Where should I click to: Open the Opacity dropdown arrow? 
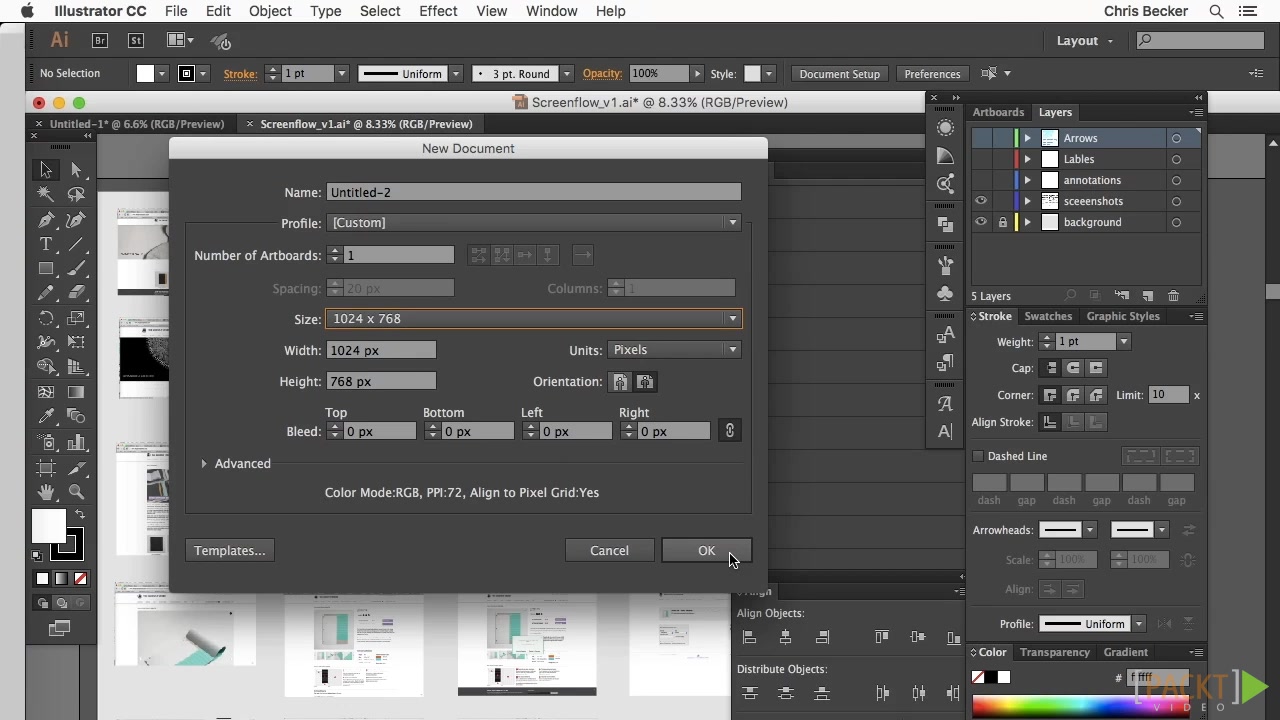697,74
